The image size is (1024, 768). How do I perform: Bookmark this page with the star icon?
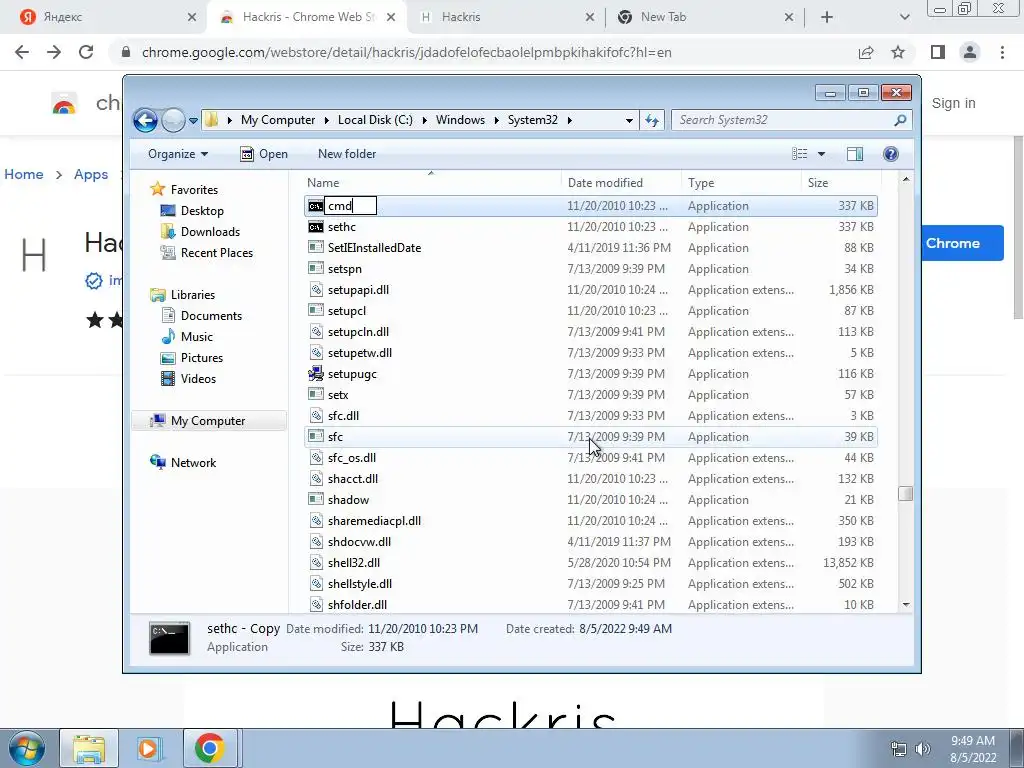(x=899, y=52)
